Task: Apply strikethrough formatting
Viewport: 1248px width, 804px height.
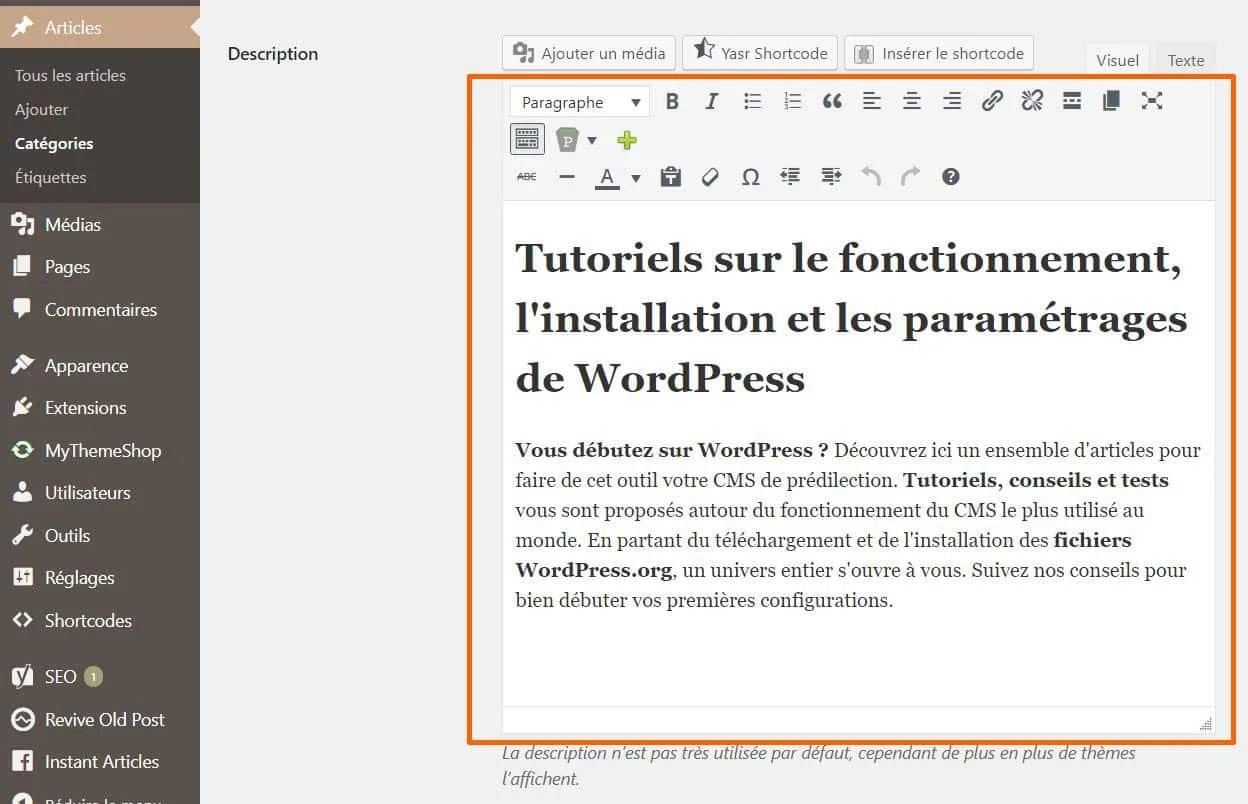Action: coord(527,177)
